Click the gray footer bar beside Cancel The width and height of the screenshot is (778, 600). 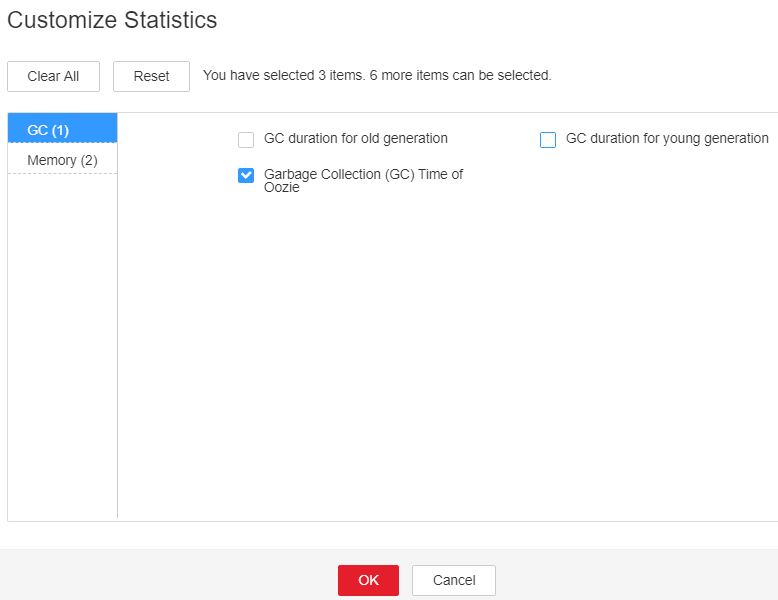click(x=635, y=576)
